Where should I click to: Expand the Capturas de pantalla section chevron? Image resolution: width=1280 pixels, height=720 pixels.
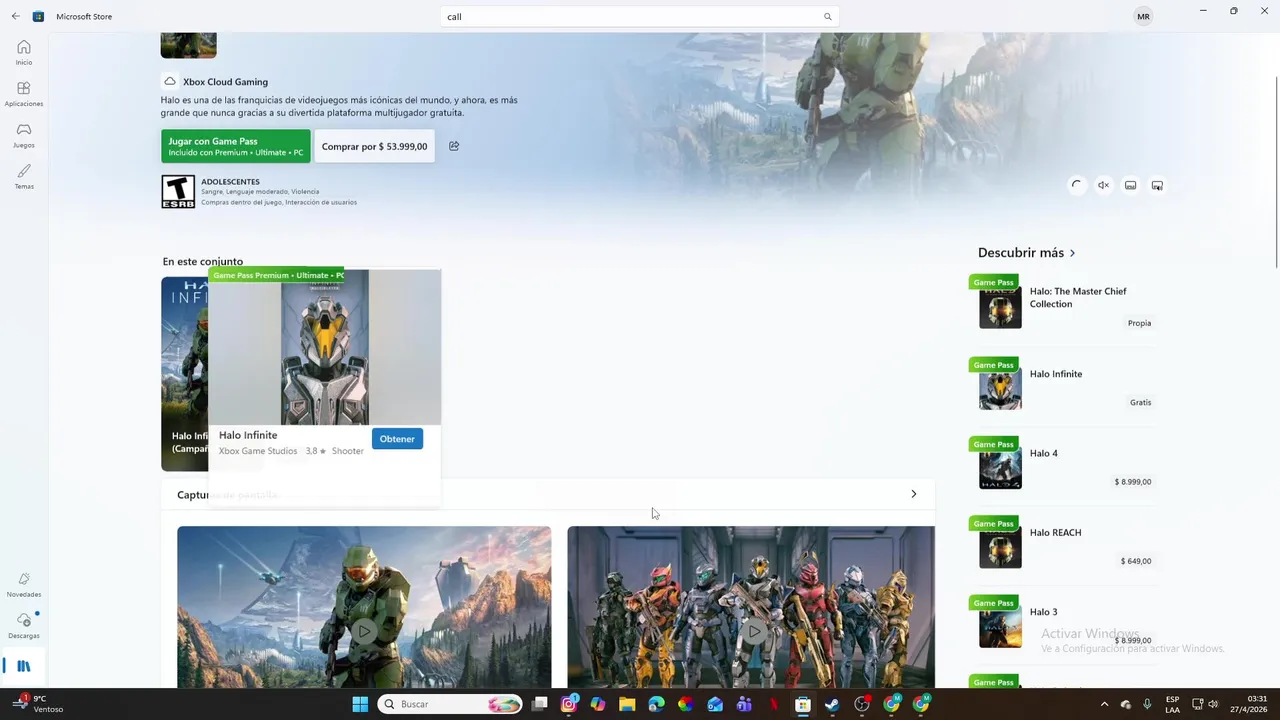click(913, 494)
